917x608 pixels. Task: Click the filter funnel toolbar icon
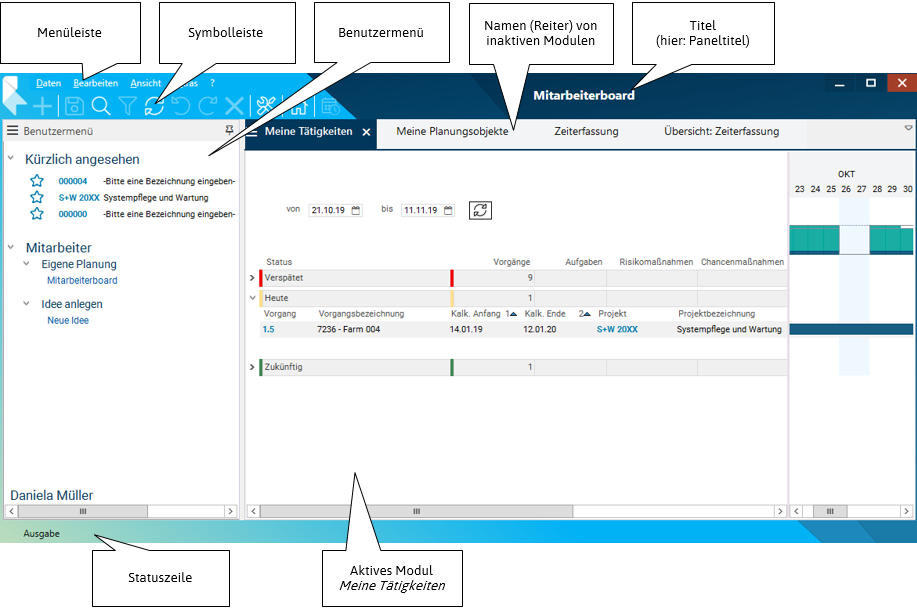point(128,106)
